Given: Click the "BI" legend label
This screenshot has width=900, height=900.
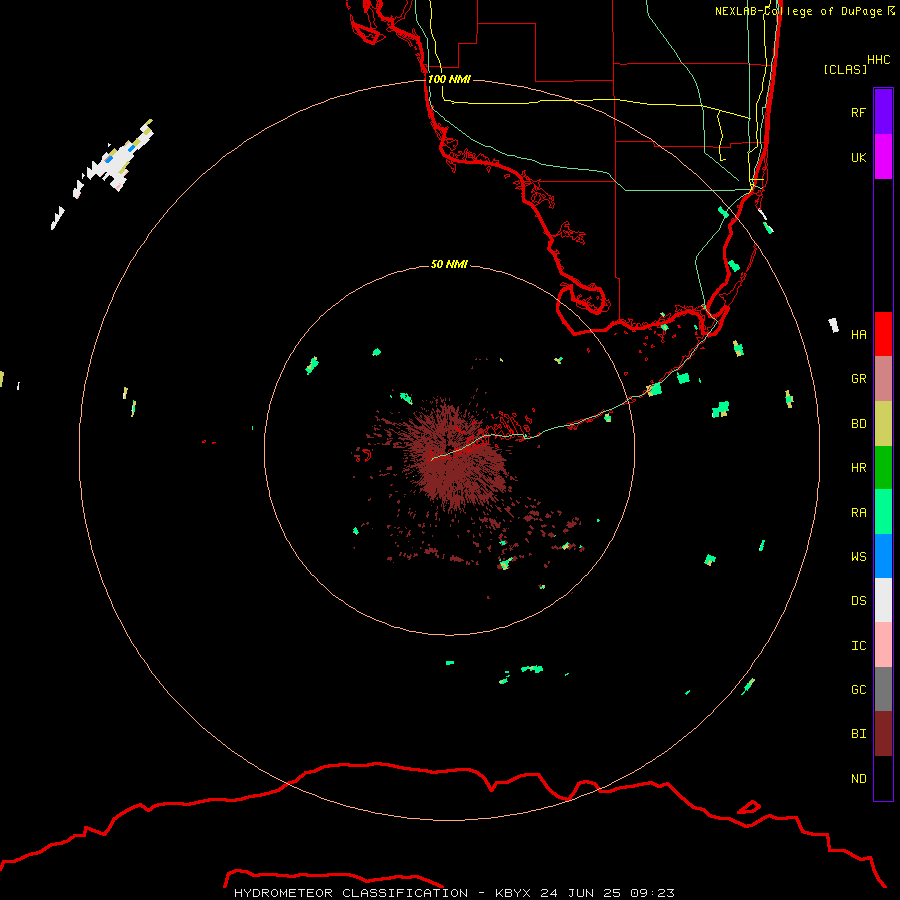Looking at the screenshot, I should tap(858, 734).
